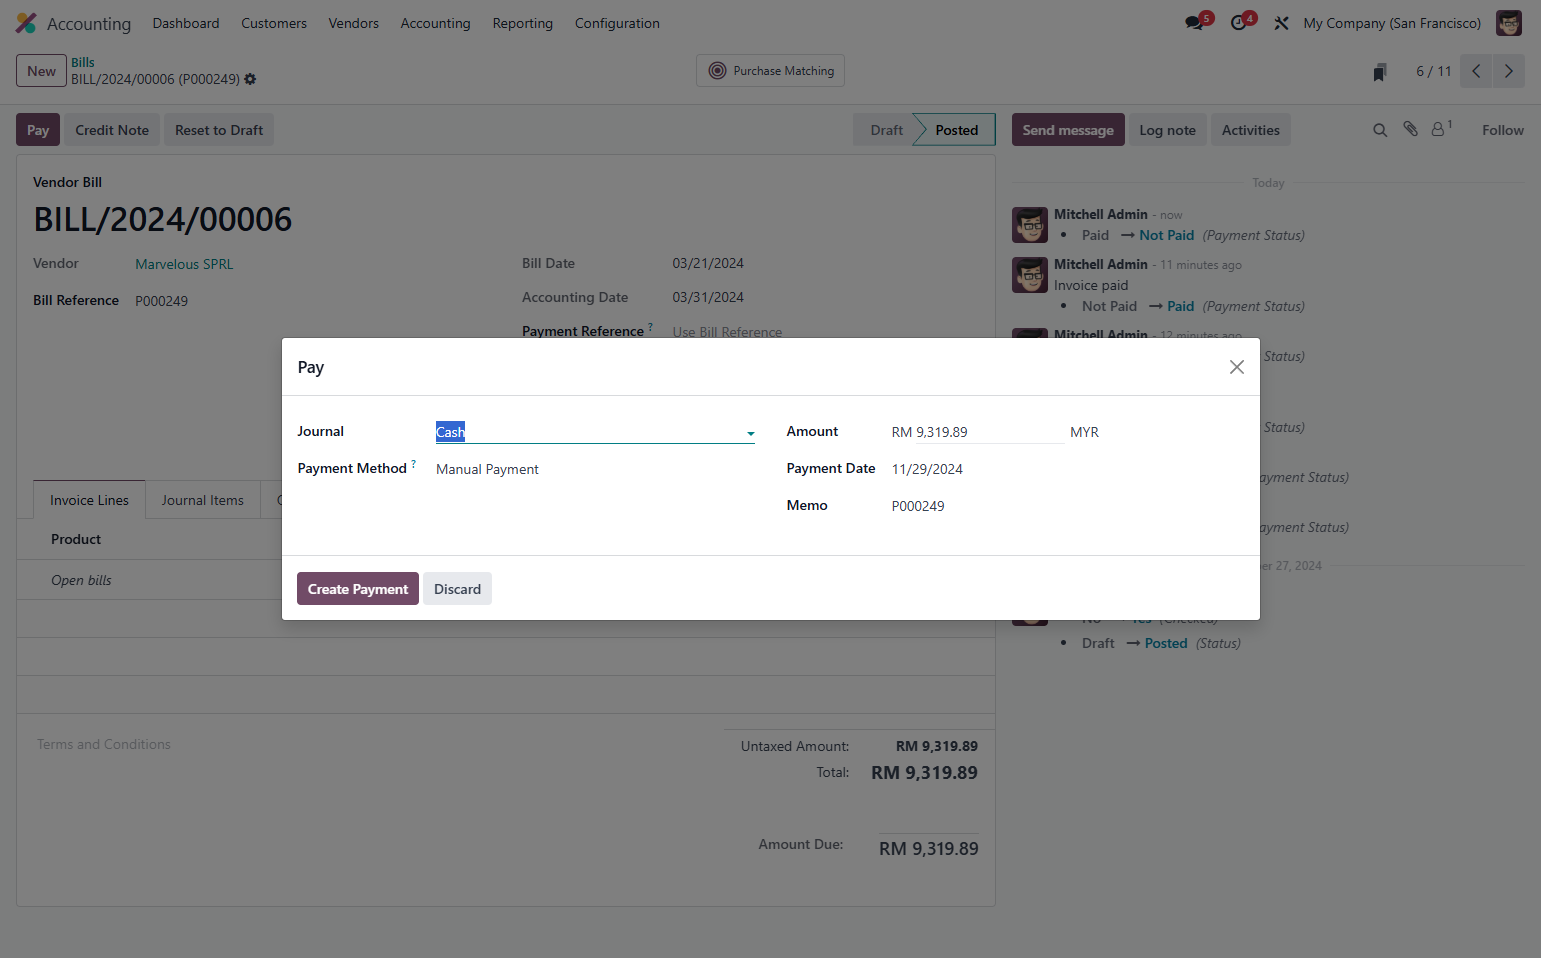The height and width of the screenshot is (958, 1541).
Task: Open the Accounting app home icon
Action: [26, 23]
